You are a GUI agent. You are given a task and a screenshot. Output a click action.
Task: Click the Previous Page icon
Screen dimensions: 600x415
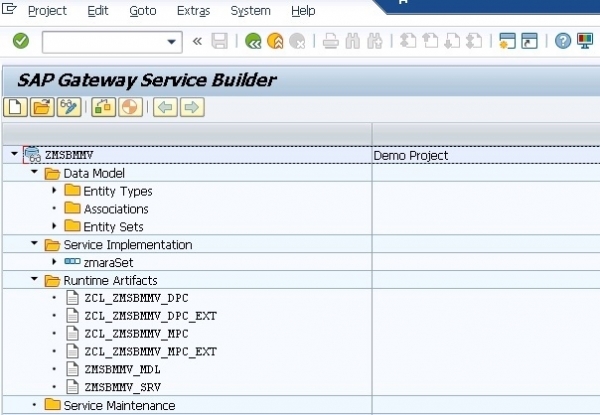coord(430,41)
